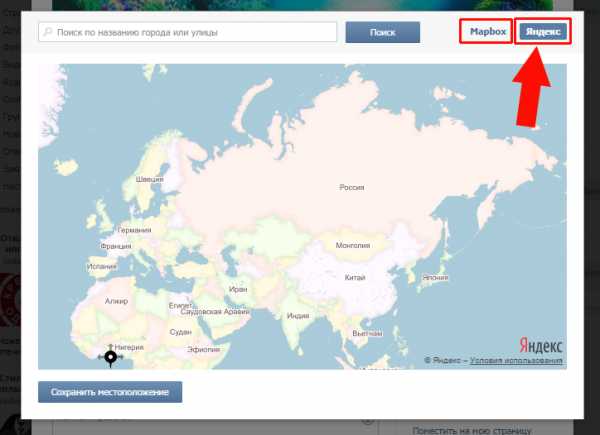The height and width of the screenshot is (435, 600).
Task: Switch to the Mapbox map tab
Action: [488, 32]
